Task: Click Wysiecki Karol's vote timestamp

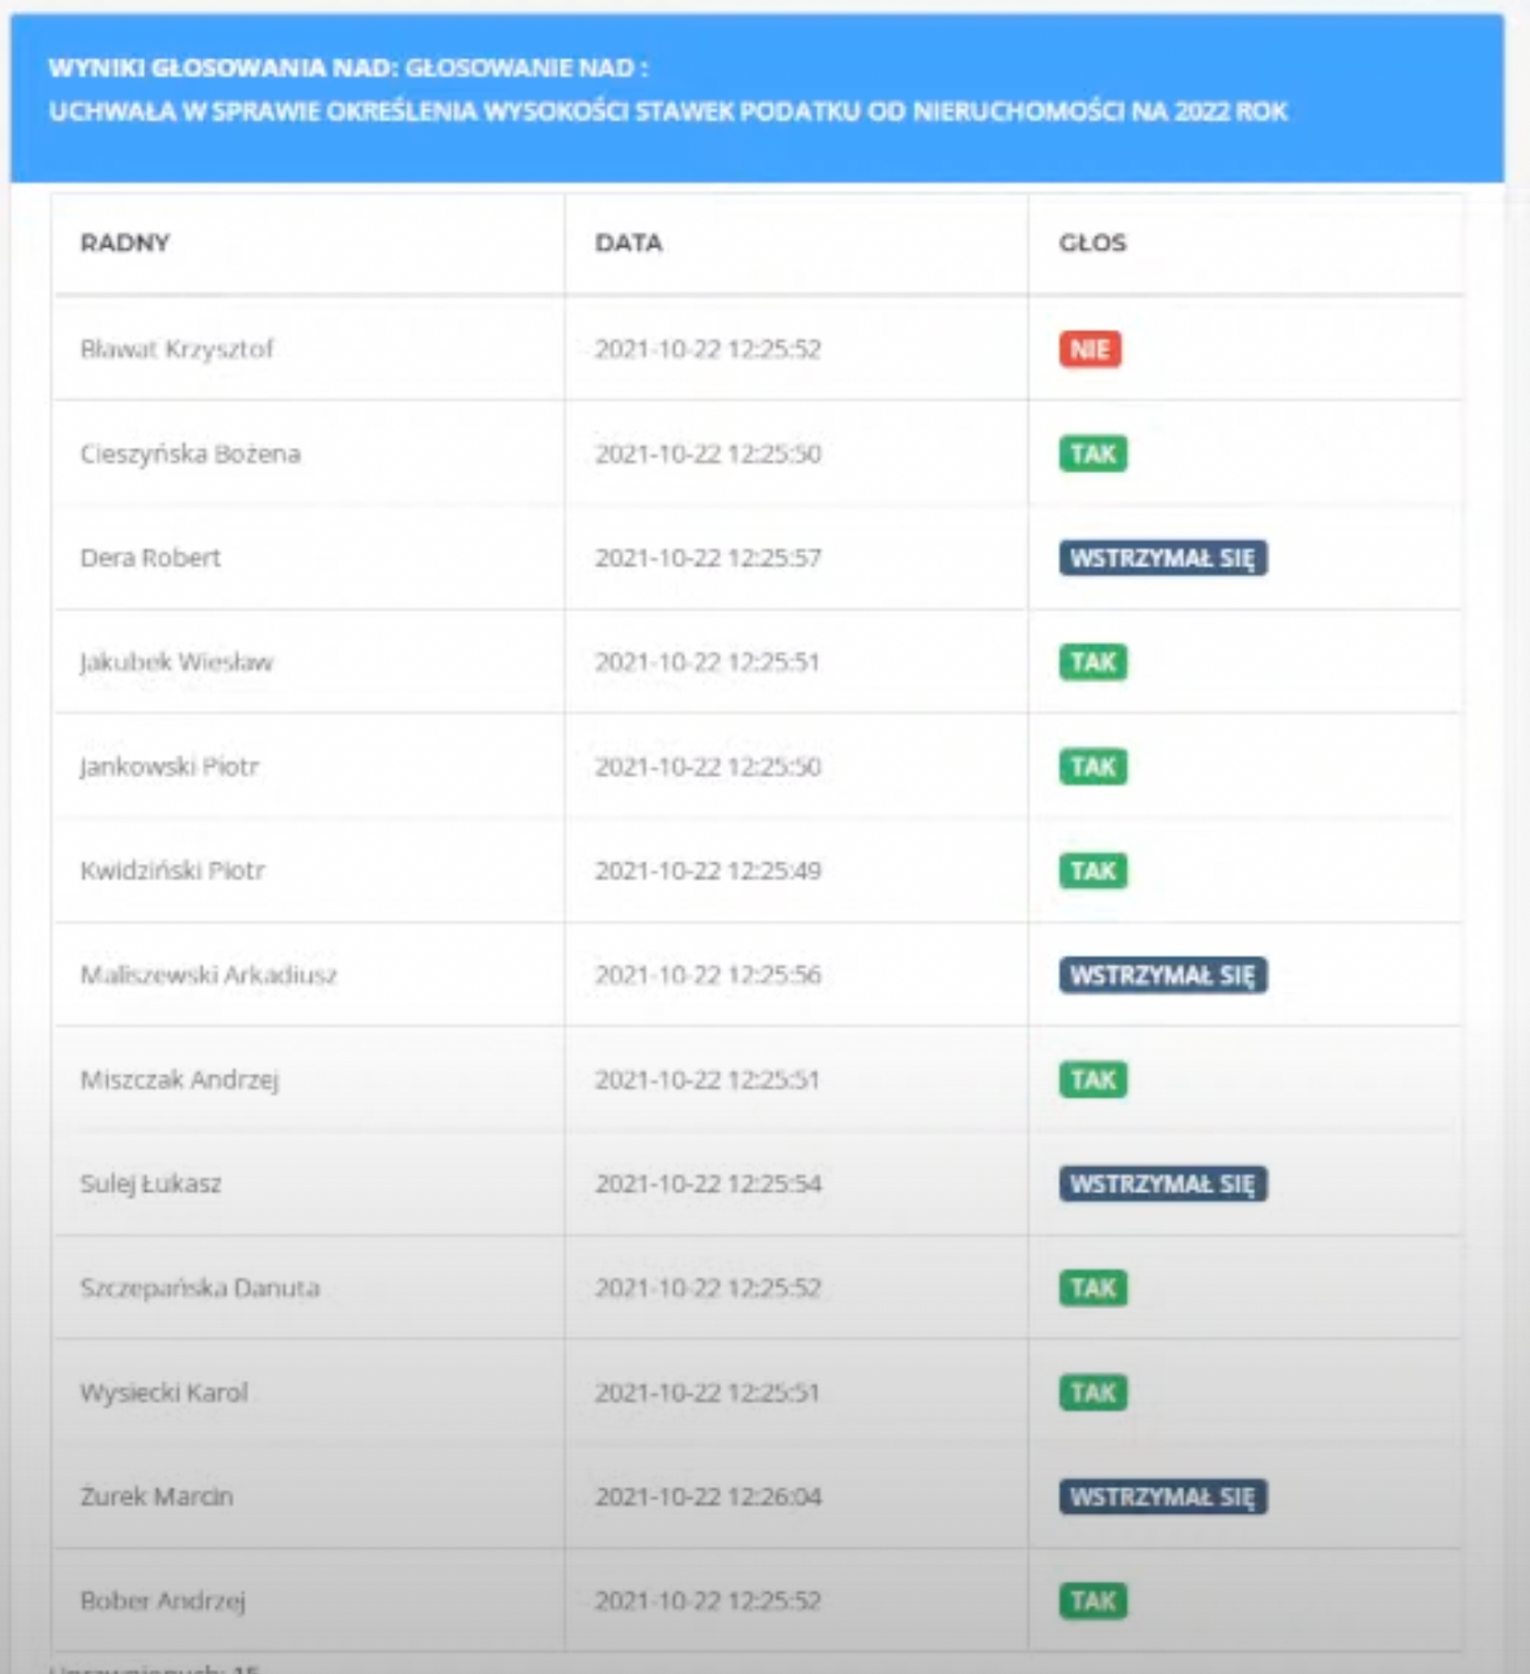Action: (707, 1393)
